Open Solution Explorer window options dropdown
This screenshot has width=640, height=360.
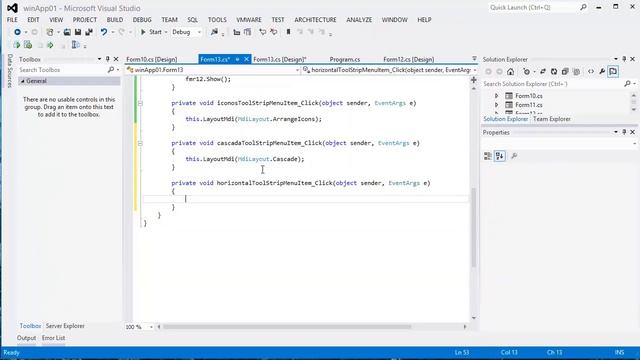[x=616, y=59]
